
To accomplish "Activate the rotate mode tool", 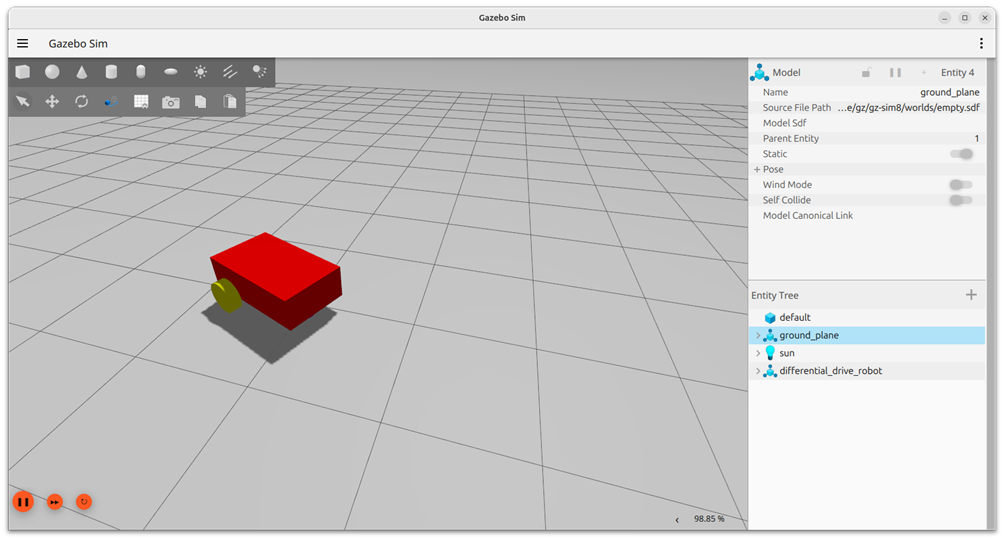I will pos(82,101).
